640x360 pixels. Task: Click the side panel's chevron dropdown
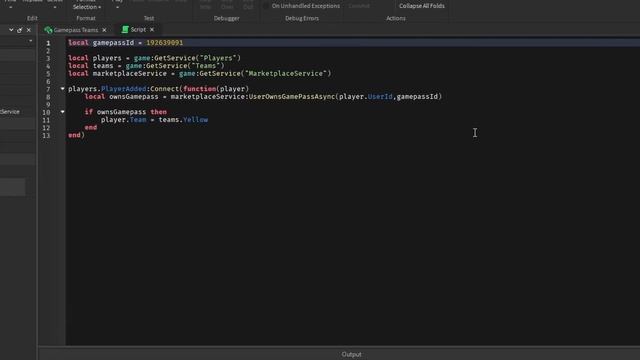pos(11,30)
